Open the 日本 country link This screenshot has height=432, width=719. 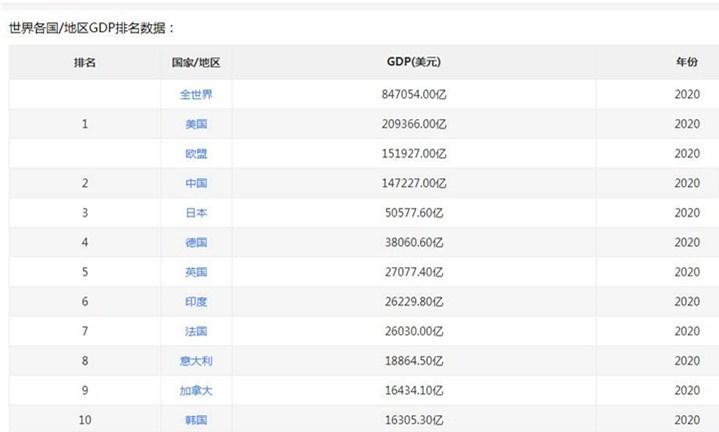[196, 213]
